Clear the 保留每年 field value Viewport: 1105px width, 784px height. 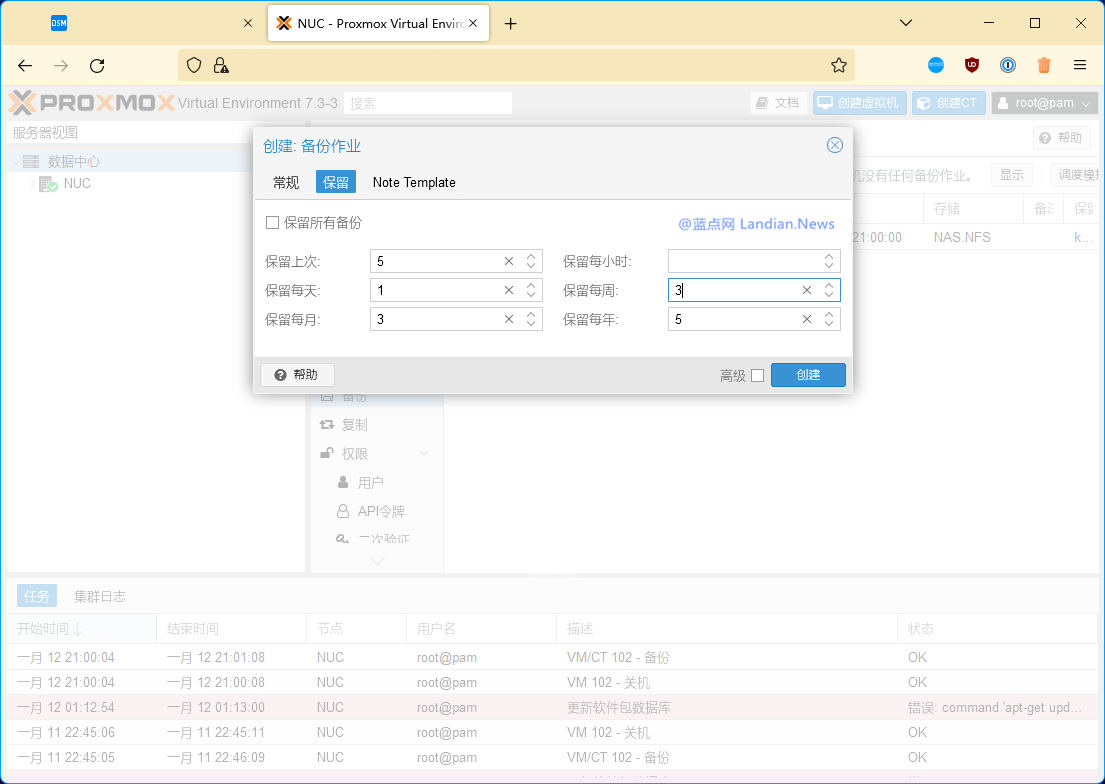[807, 320]
